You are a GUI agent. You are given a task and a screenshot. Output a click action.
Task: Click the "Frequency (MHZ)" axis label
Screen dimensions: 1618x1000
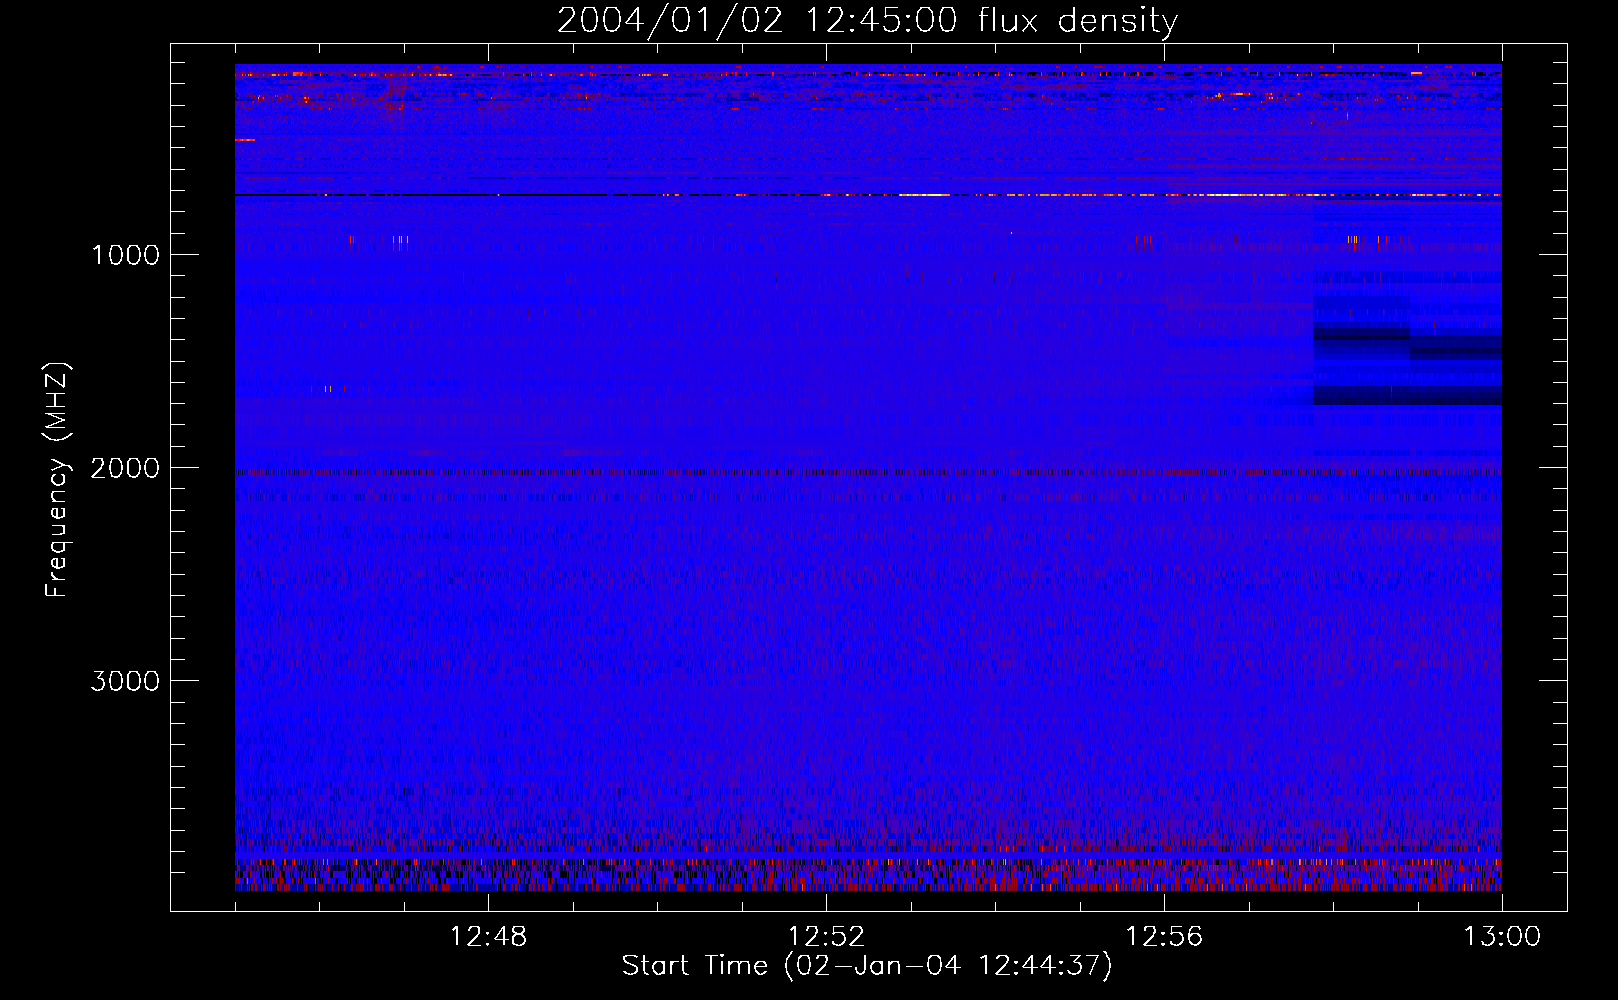(x=58, y=480)
